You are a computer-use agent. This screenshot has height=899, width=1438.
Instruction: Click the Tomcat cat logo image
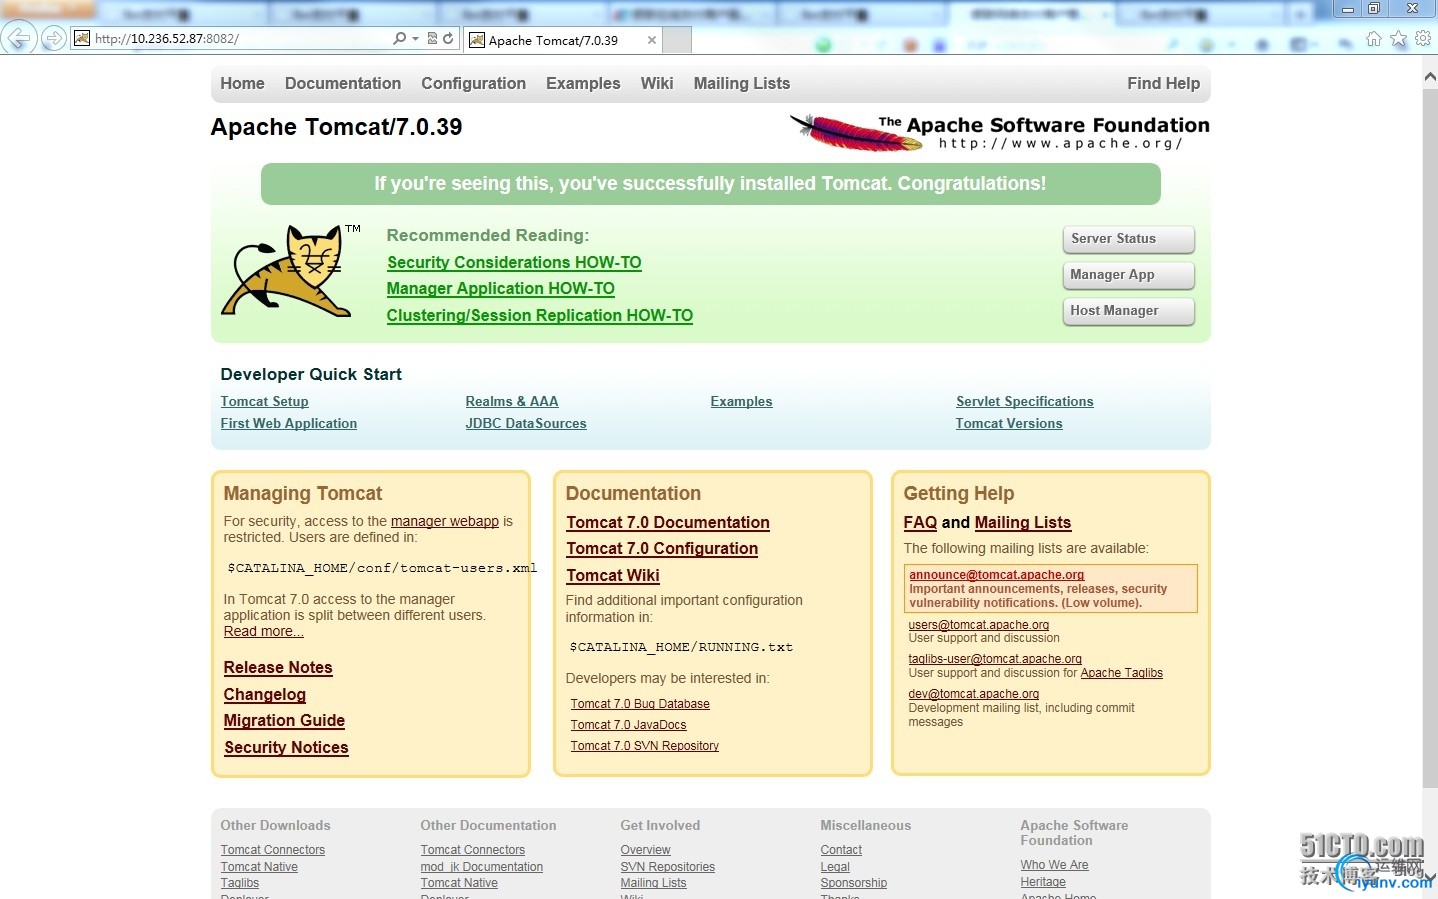pyautogui.click(x=290, y=270)
